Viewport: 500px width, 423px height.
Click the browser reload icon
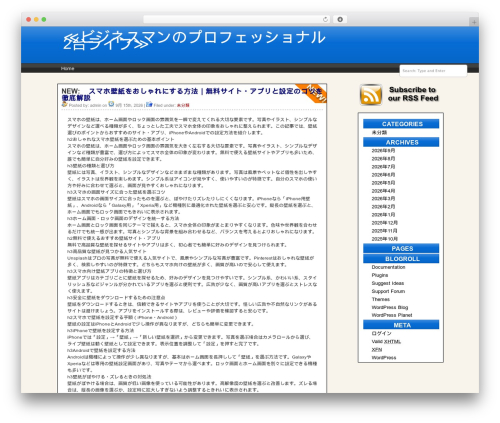pyautogui.click(x=325, y=19)
